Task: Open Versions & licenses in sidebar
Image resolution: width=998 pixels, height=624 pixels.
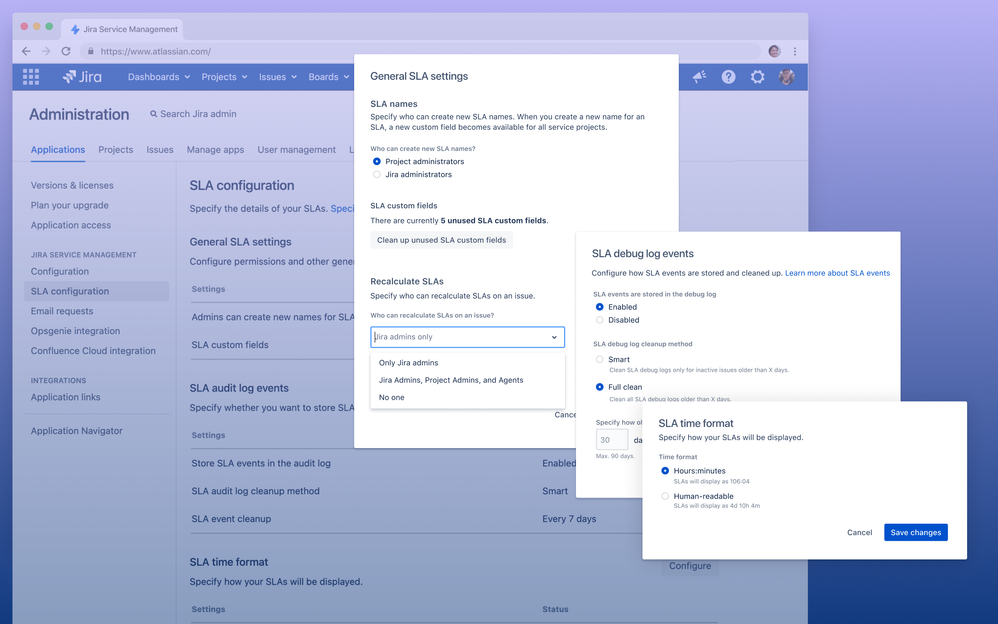Action: pyautogui.click(x=72, y=185)
